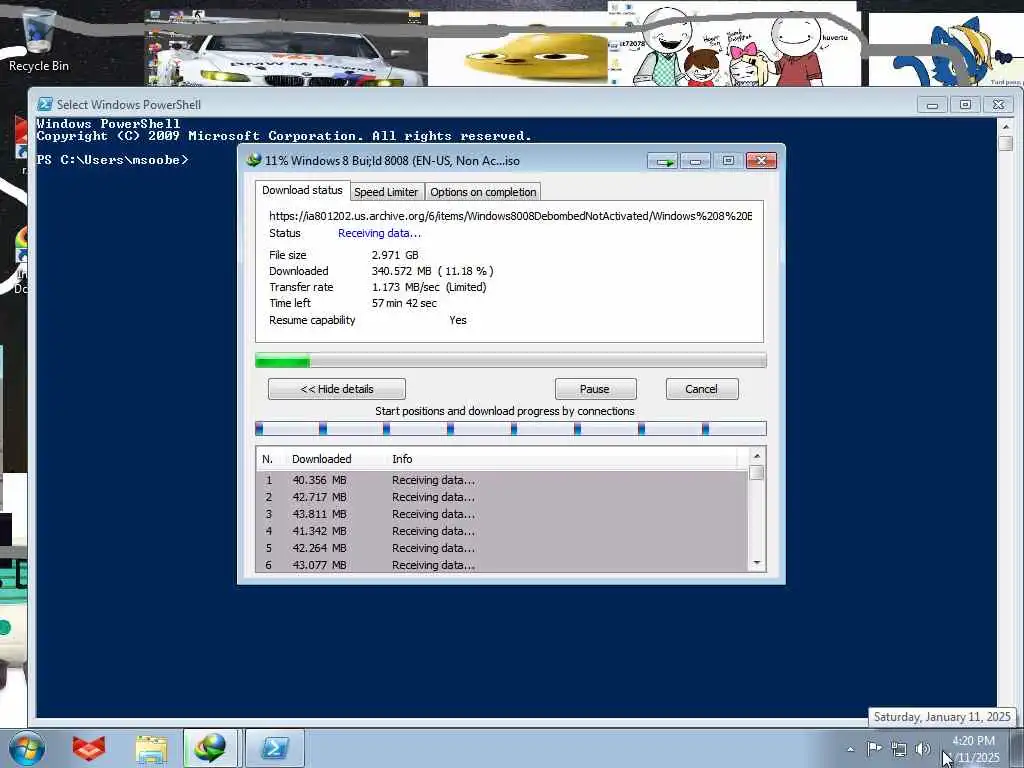Image resolution: width=1024 pixels, height=768 pixels.
Task: Click the connections list scrollbar thumb
Action: click(757, 473)
